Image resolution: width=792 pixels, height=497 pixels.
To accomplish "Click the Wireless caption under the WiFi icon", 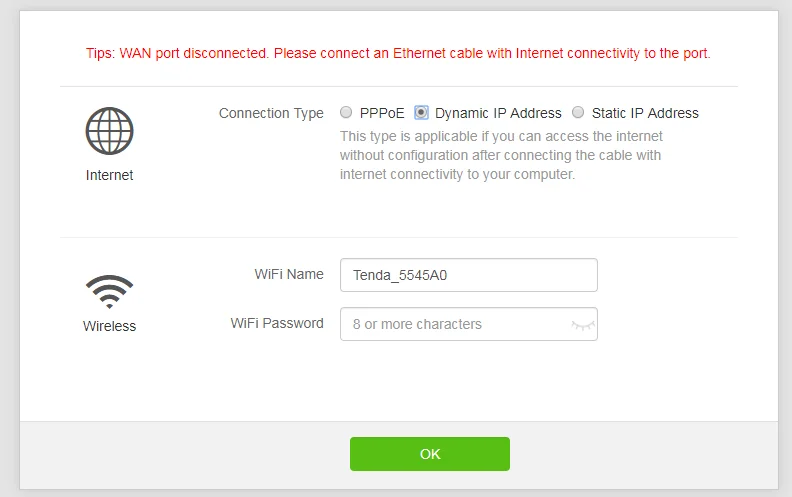I will tap(109, 326).
